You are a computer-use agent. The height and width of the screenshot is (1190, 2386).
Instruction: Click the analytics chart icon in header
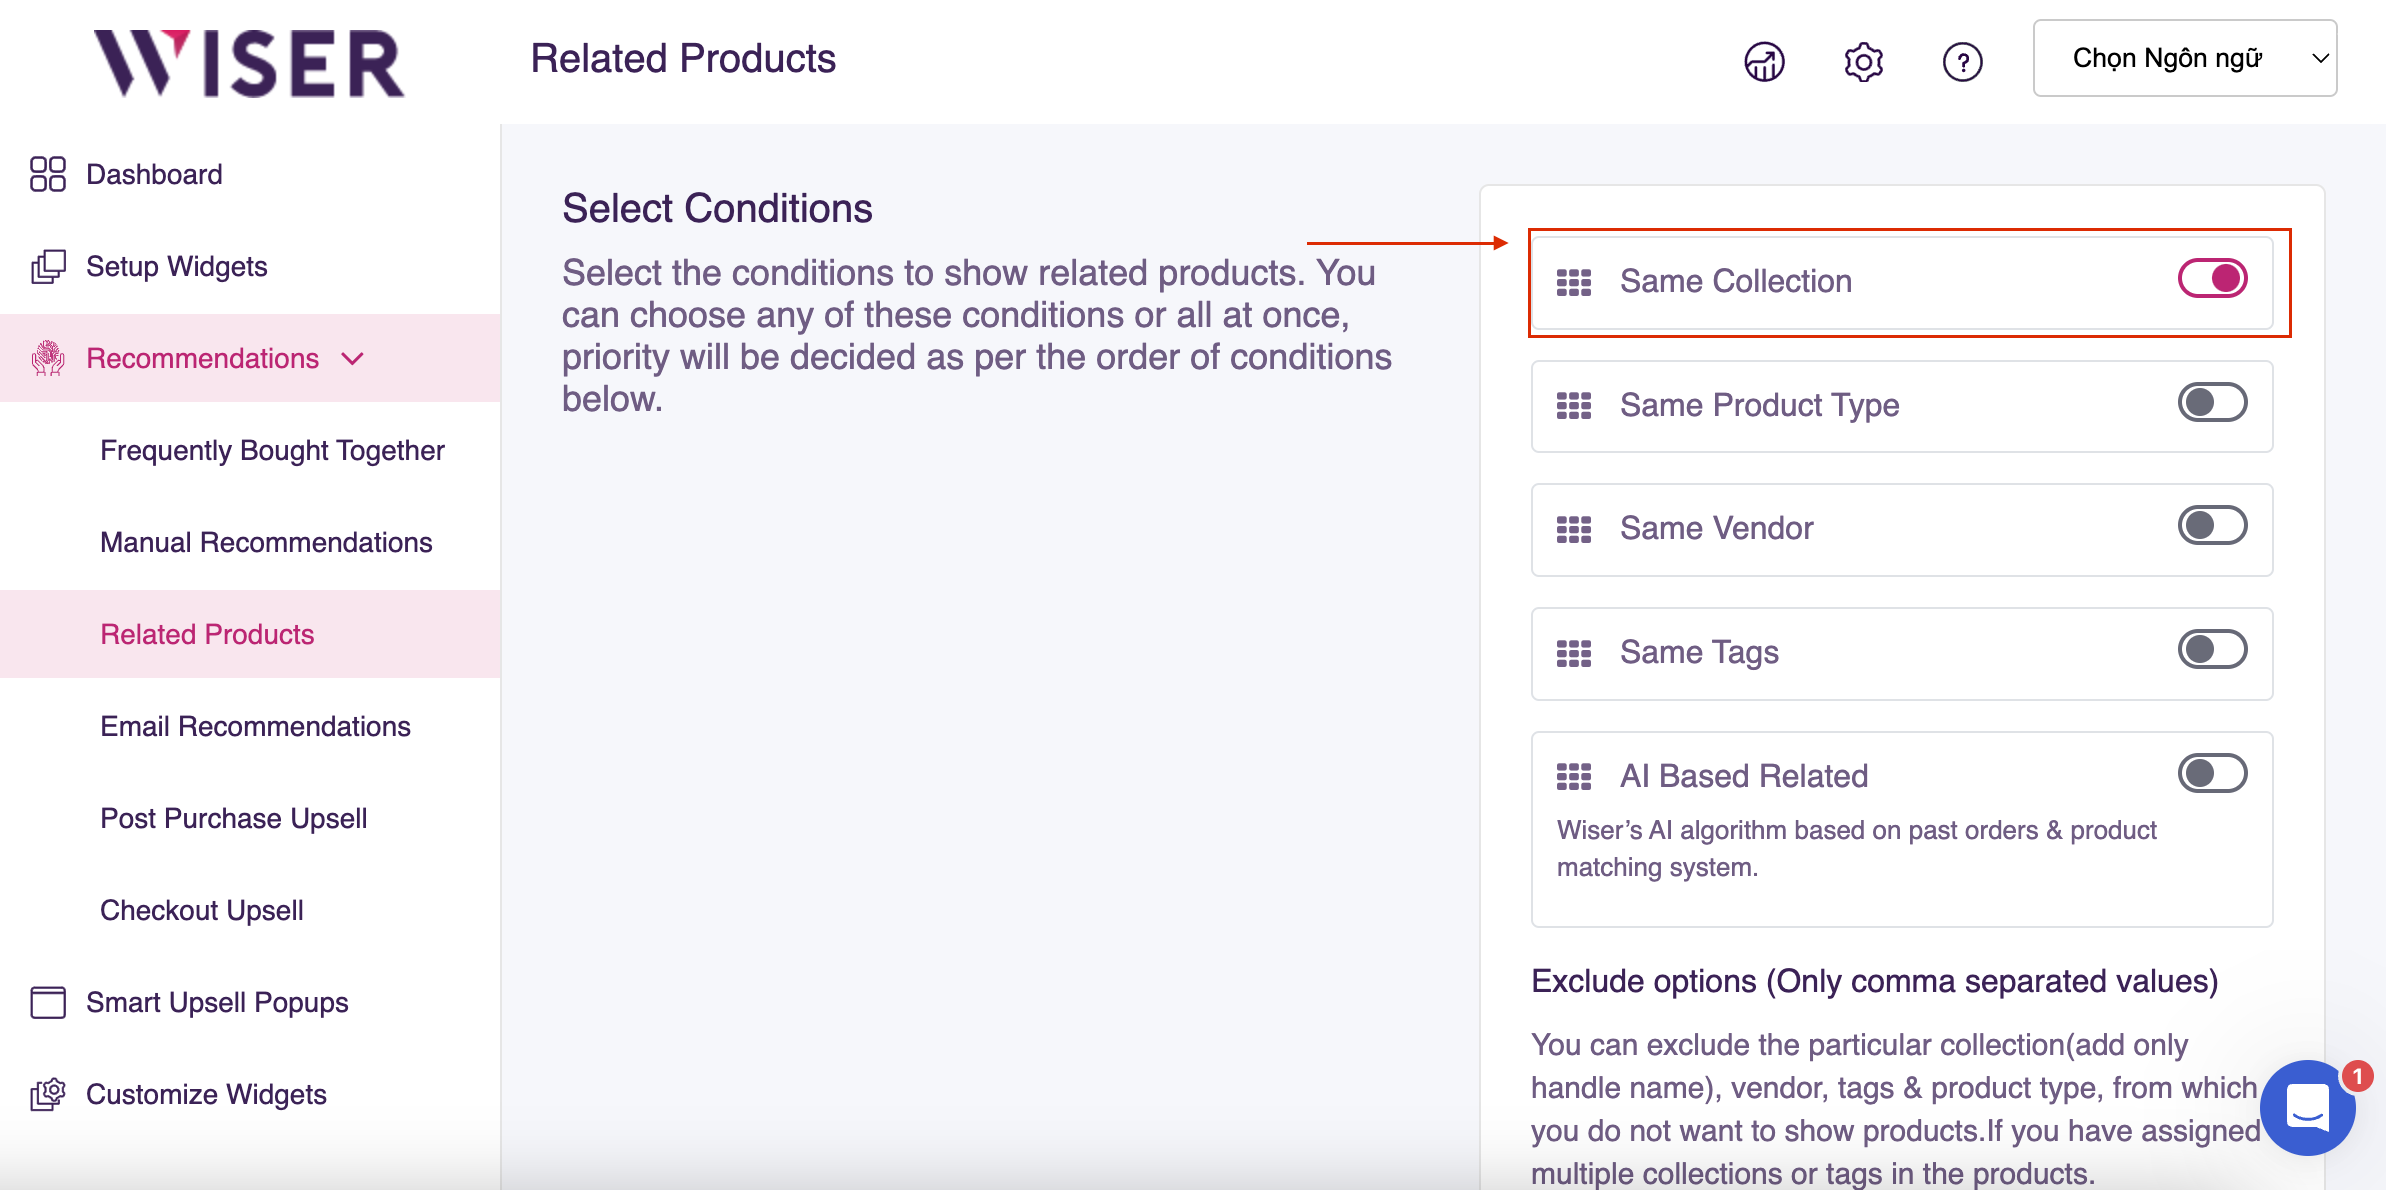1764,62
